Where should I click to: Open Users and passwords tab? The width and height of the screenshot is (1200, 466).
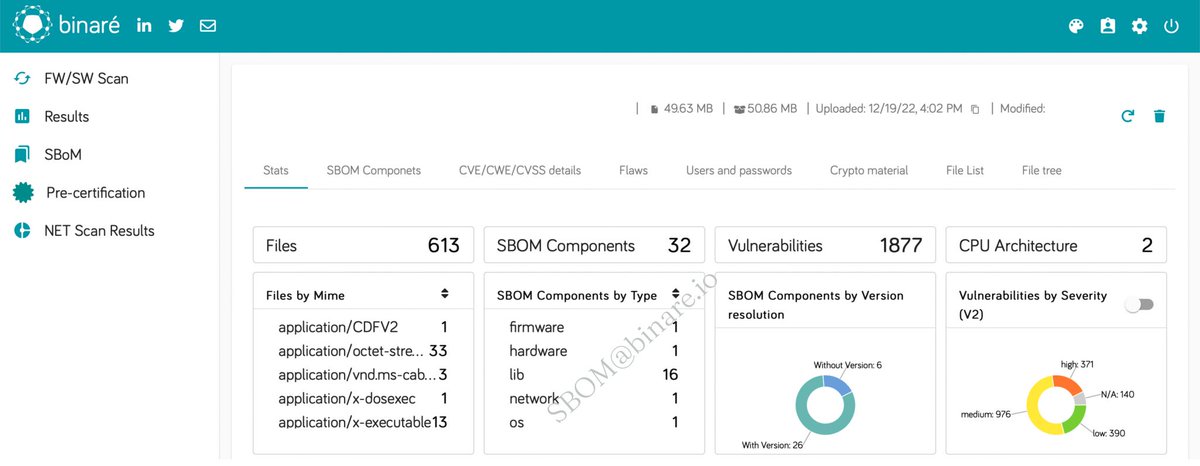[739, 171]
